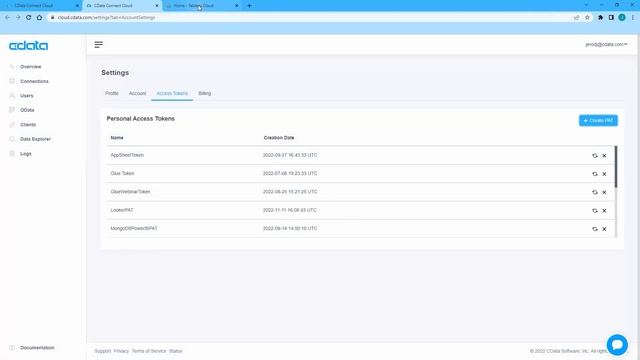The image size is (640, 360).
Task: Regenerate the LookerPAT token
Action: pos(595,211)
